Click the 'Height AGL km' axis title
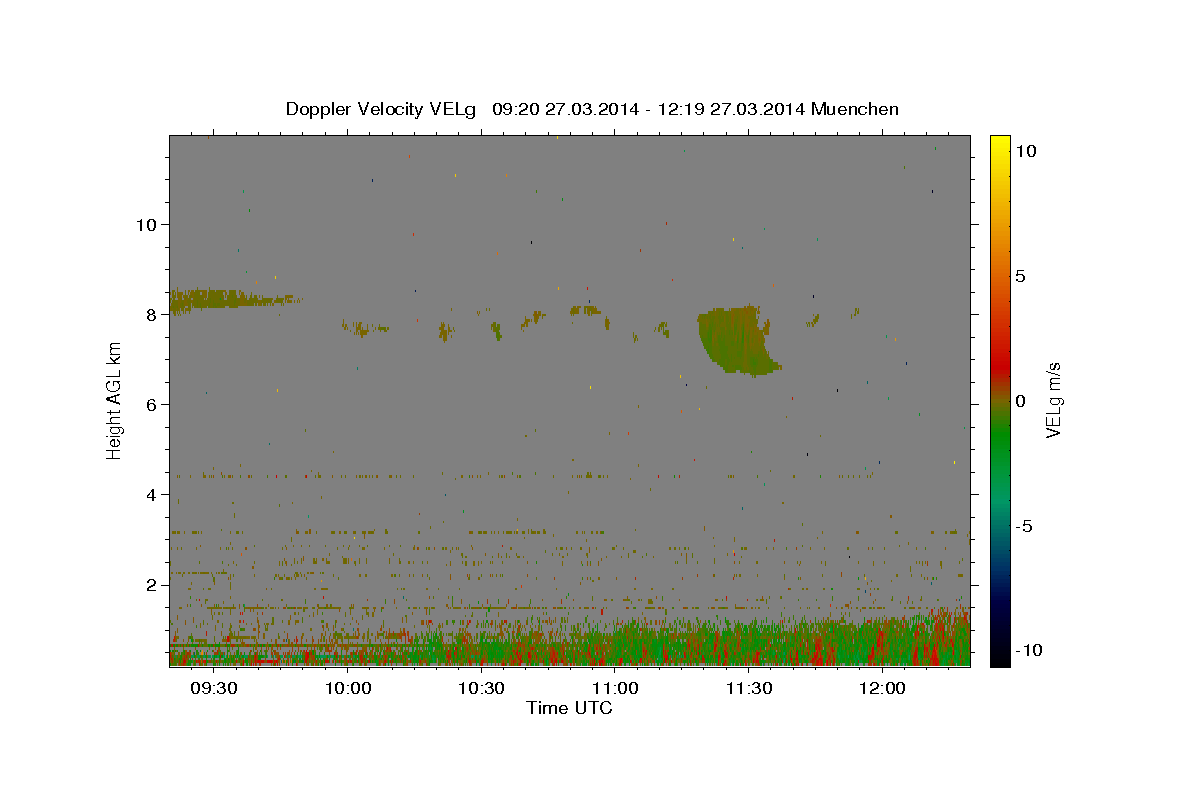The width and height of the screenshot is (1200, 800). point(114,400)
